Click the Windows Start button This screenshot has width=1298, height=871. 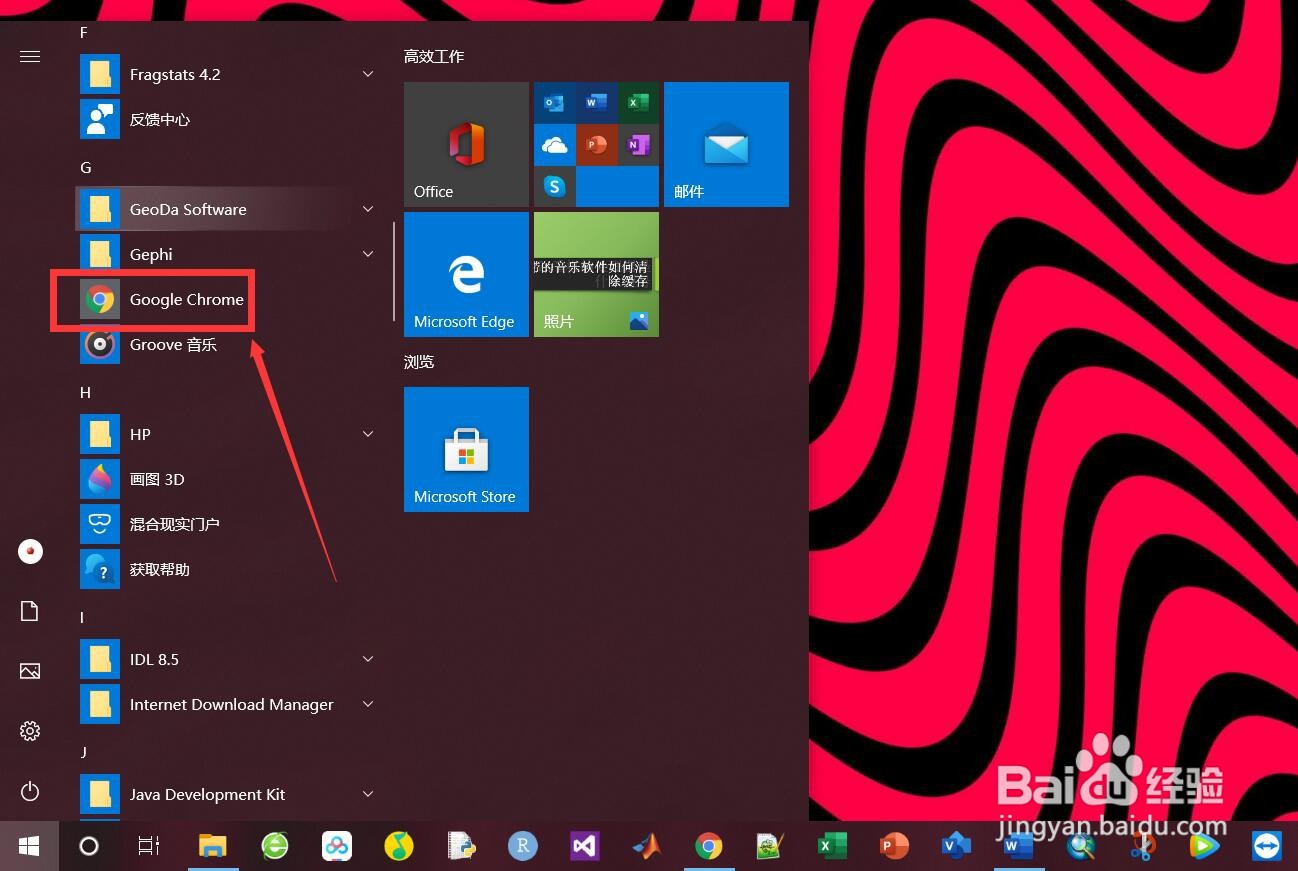pos(29,846)
